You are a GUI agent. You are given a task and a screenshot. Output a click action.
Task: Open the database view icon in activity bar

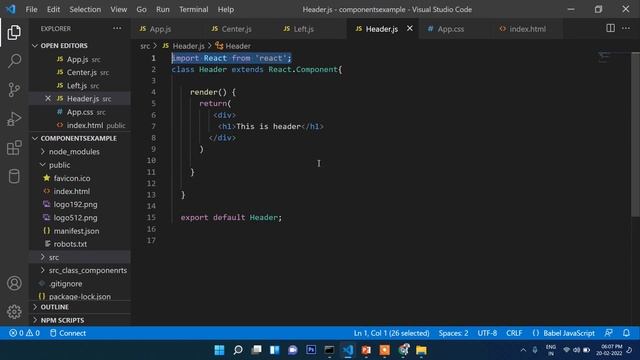coord(14,176)
